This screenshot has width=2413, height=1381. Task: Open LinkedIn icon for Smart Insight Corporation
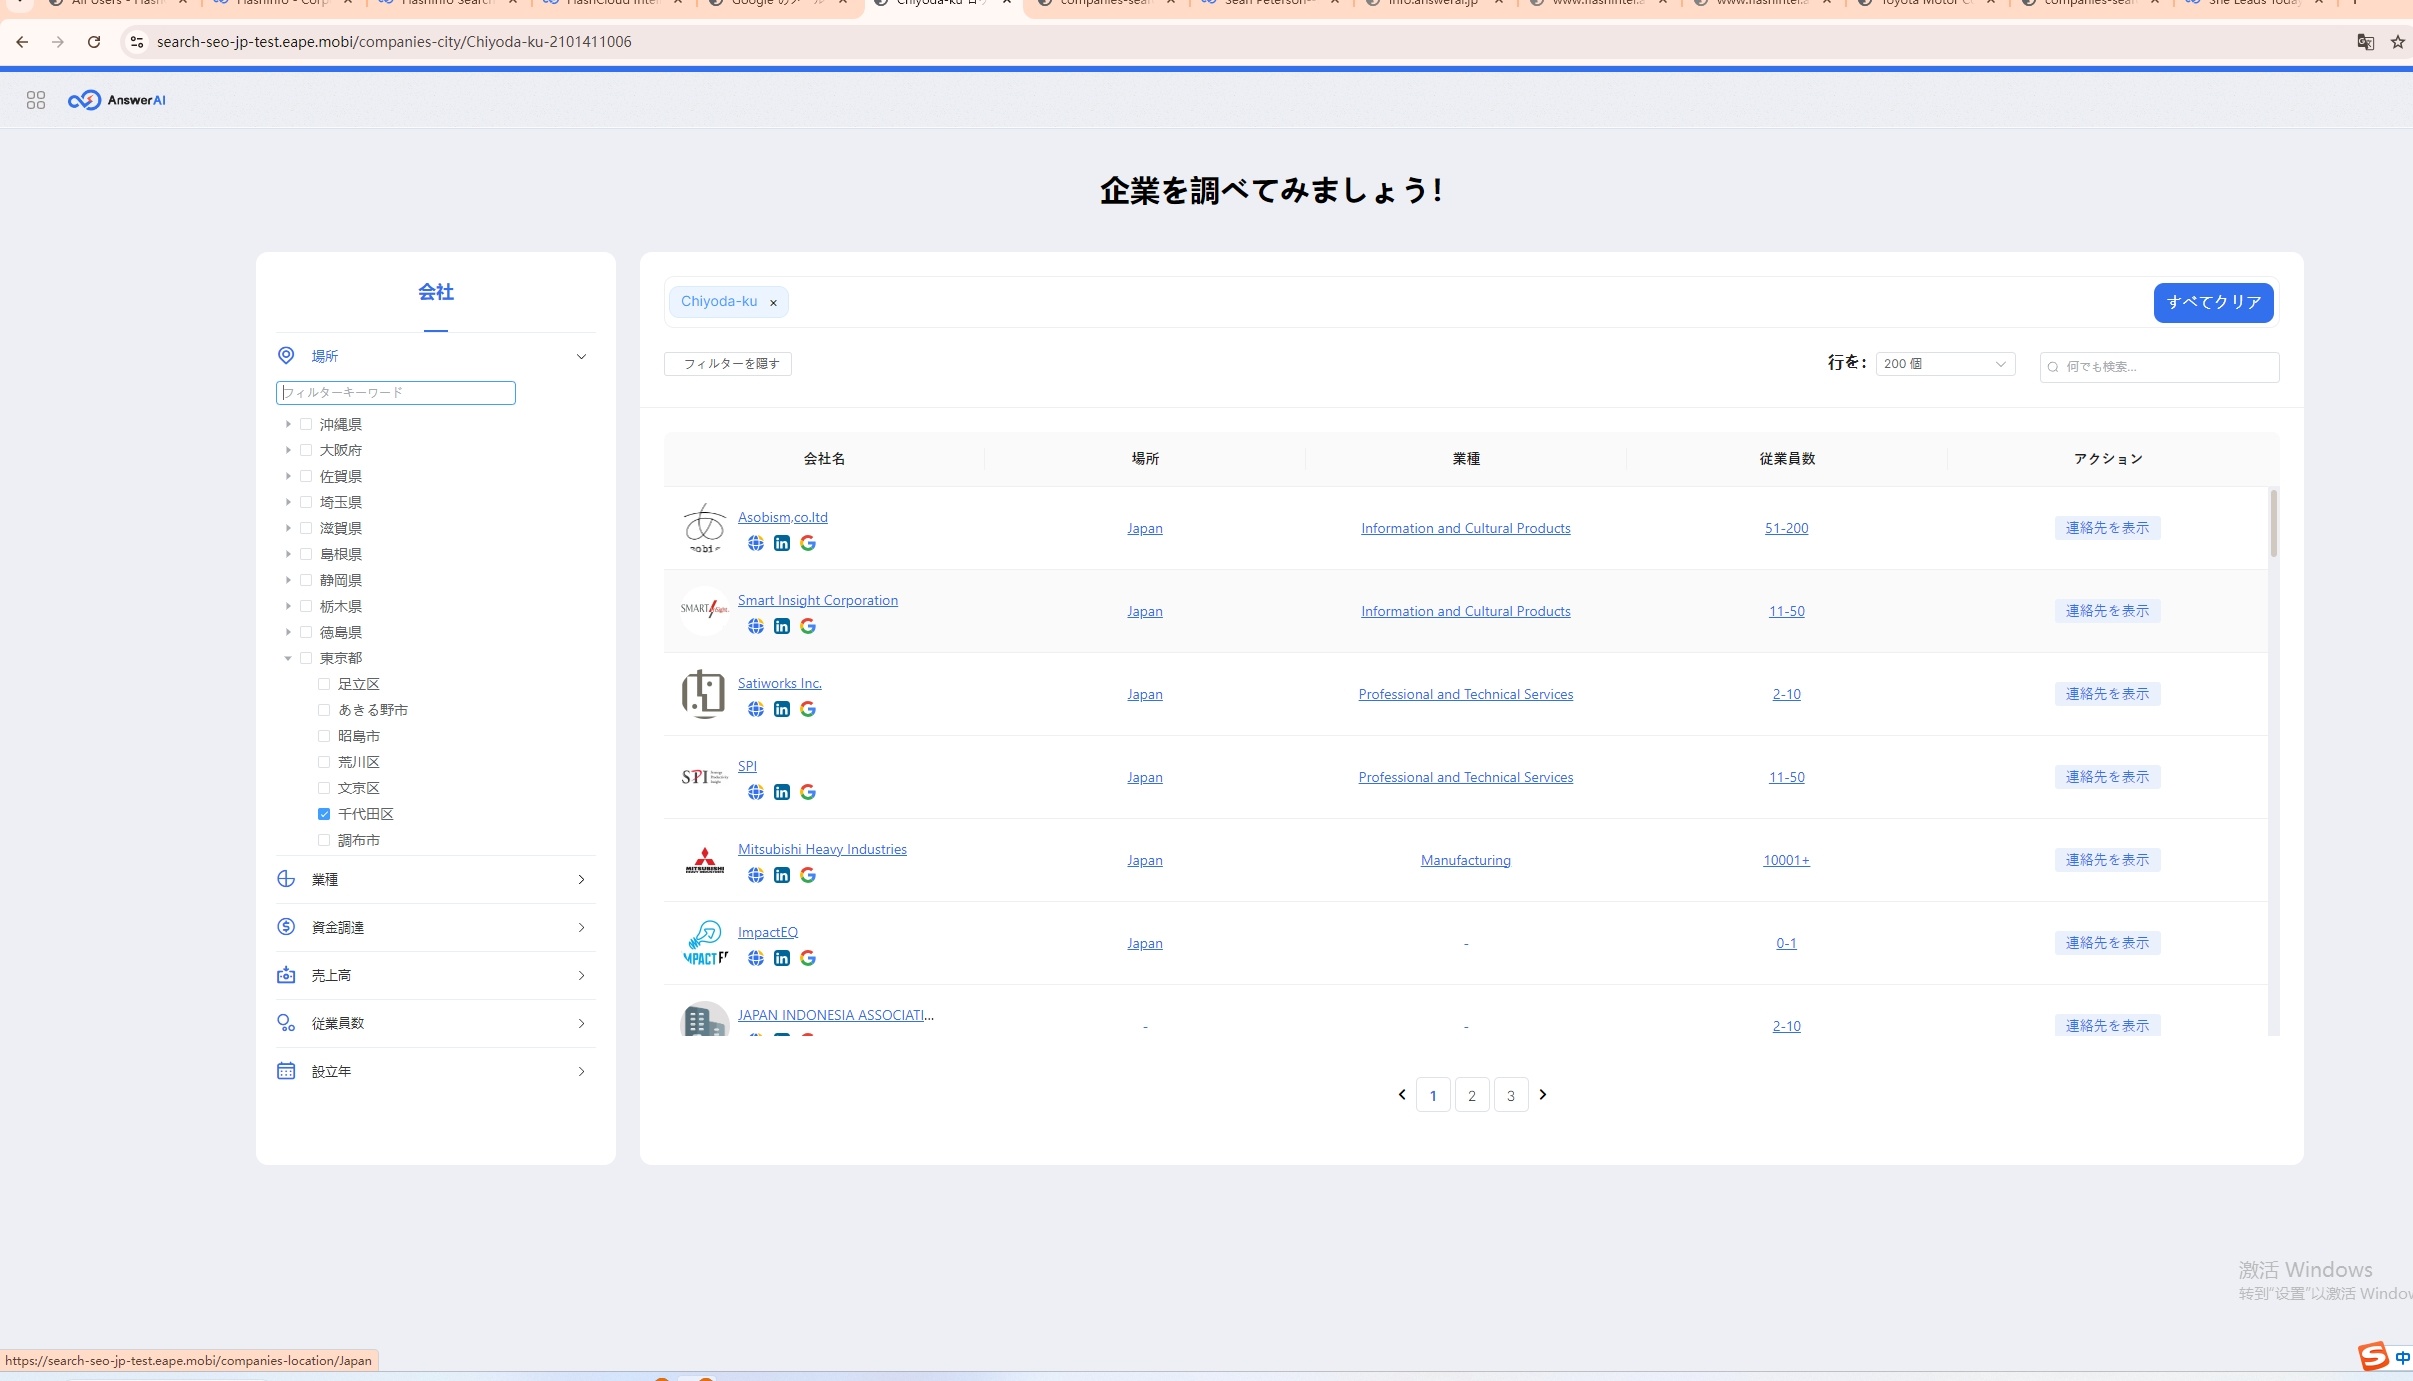click(782, 626)
